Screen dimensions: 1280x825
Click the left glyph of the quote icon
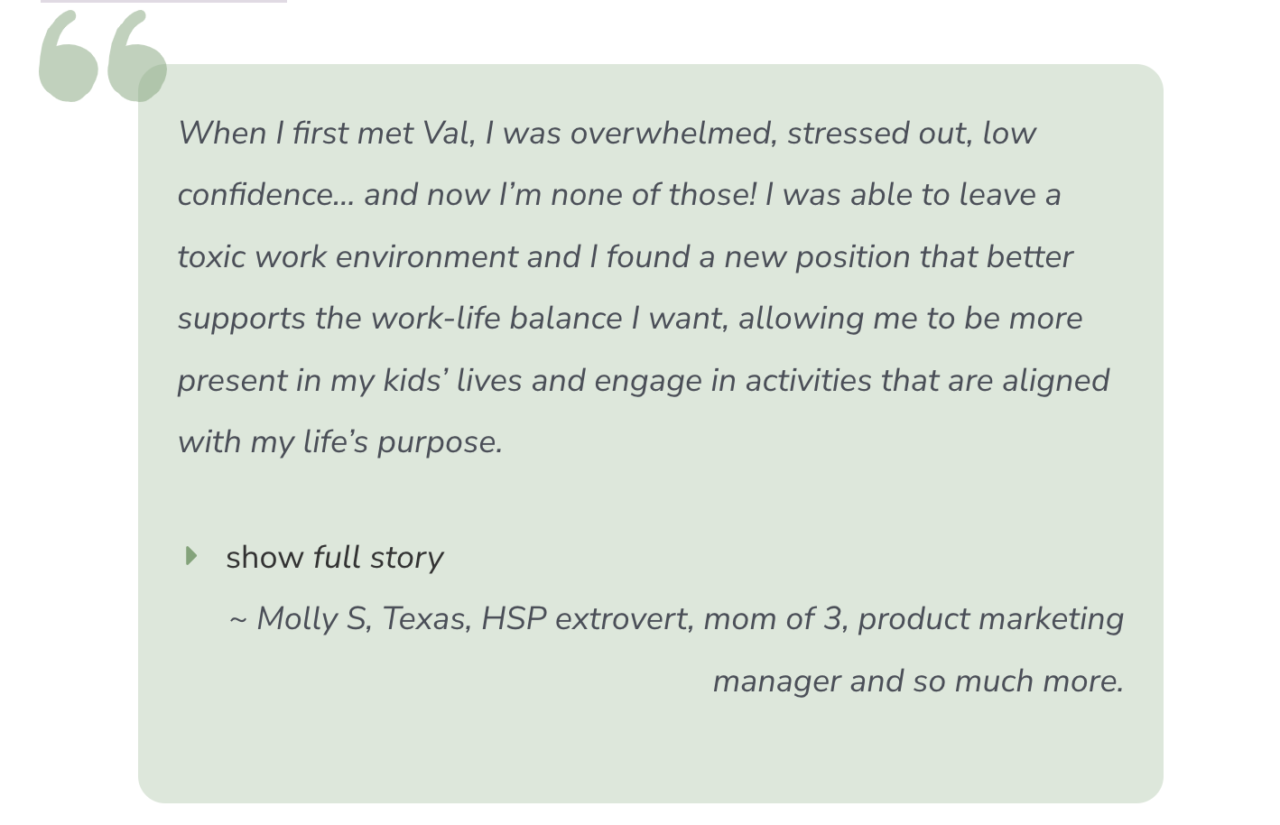[68, 57]
